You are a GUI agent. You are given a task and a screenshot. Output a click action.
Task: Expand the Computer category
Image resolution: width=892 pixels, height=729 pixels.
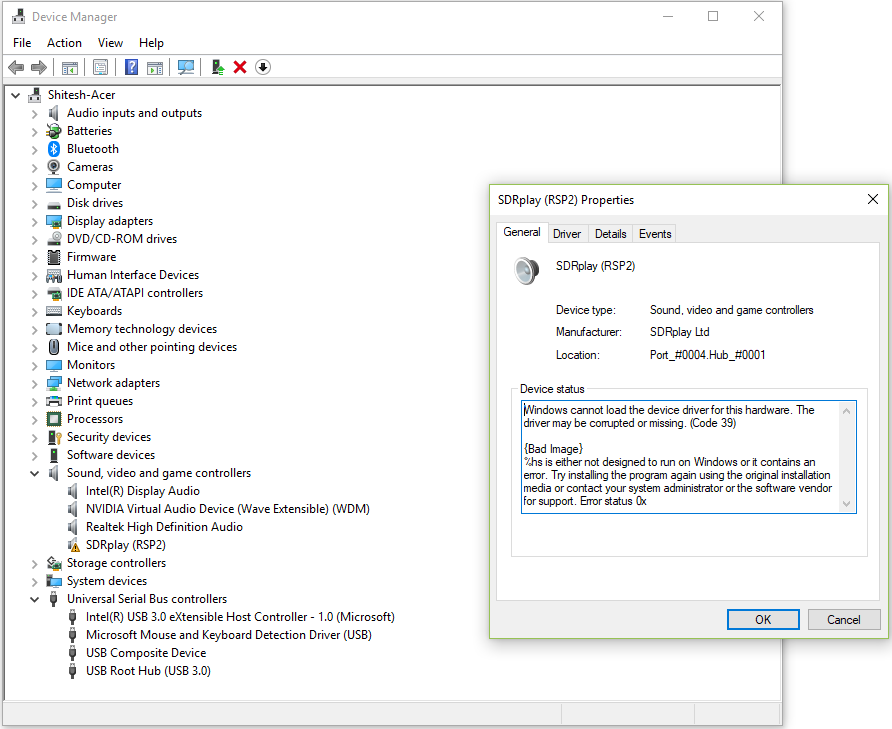pos(35,186)
